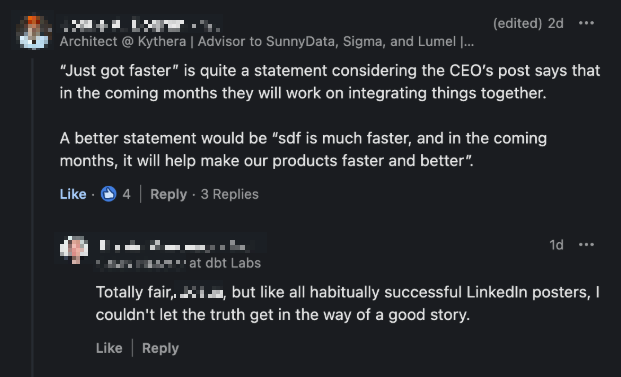
Task: Click the "at dbt Labs" headline text
Action: click(225, 263)
